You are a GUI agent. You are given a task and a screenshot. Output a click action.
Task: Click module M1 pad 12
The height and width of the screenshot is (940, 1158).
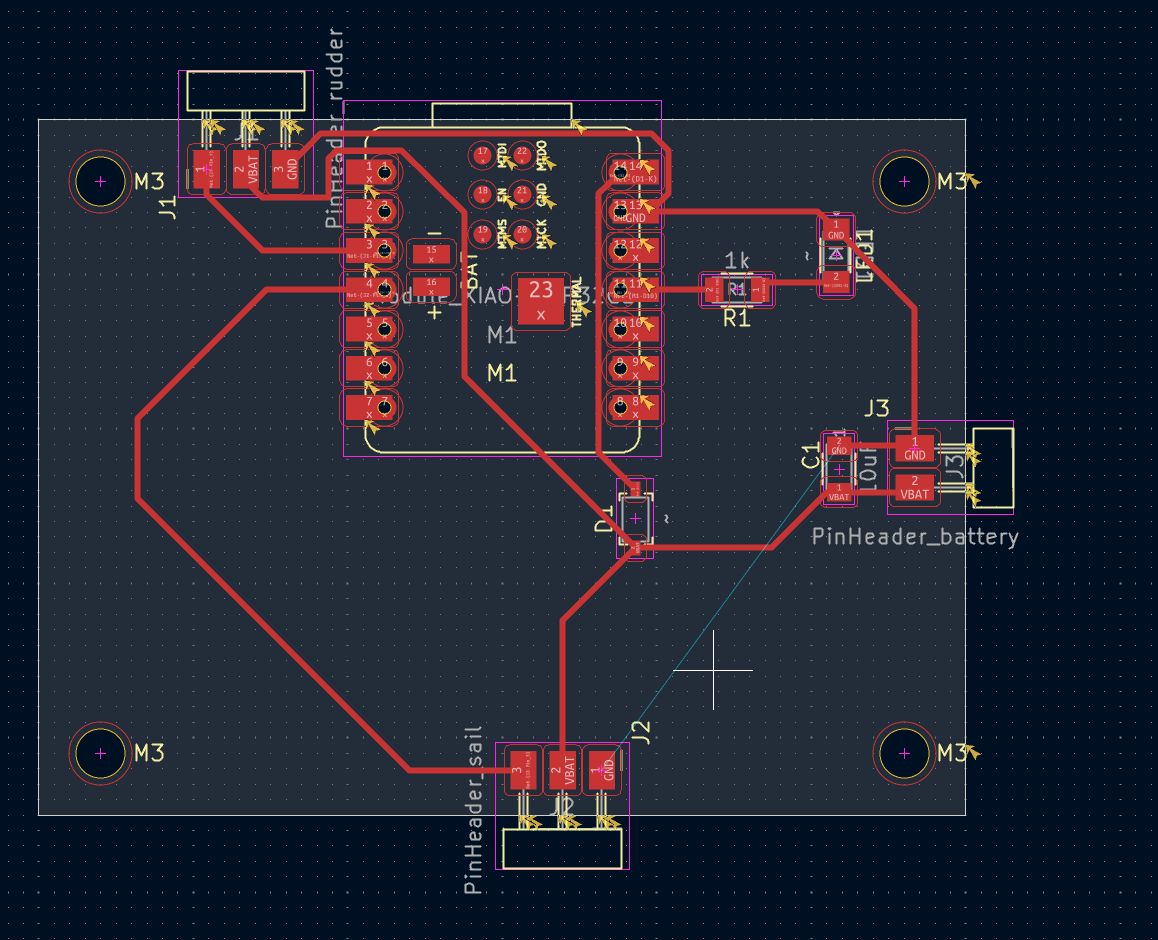[633, 250]
